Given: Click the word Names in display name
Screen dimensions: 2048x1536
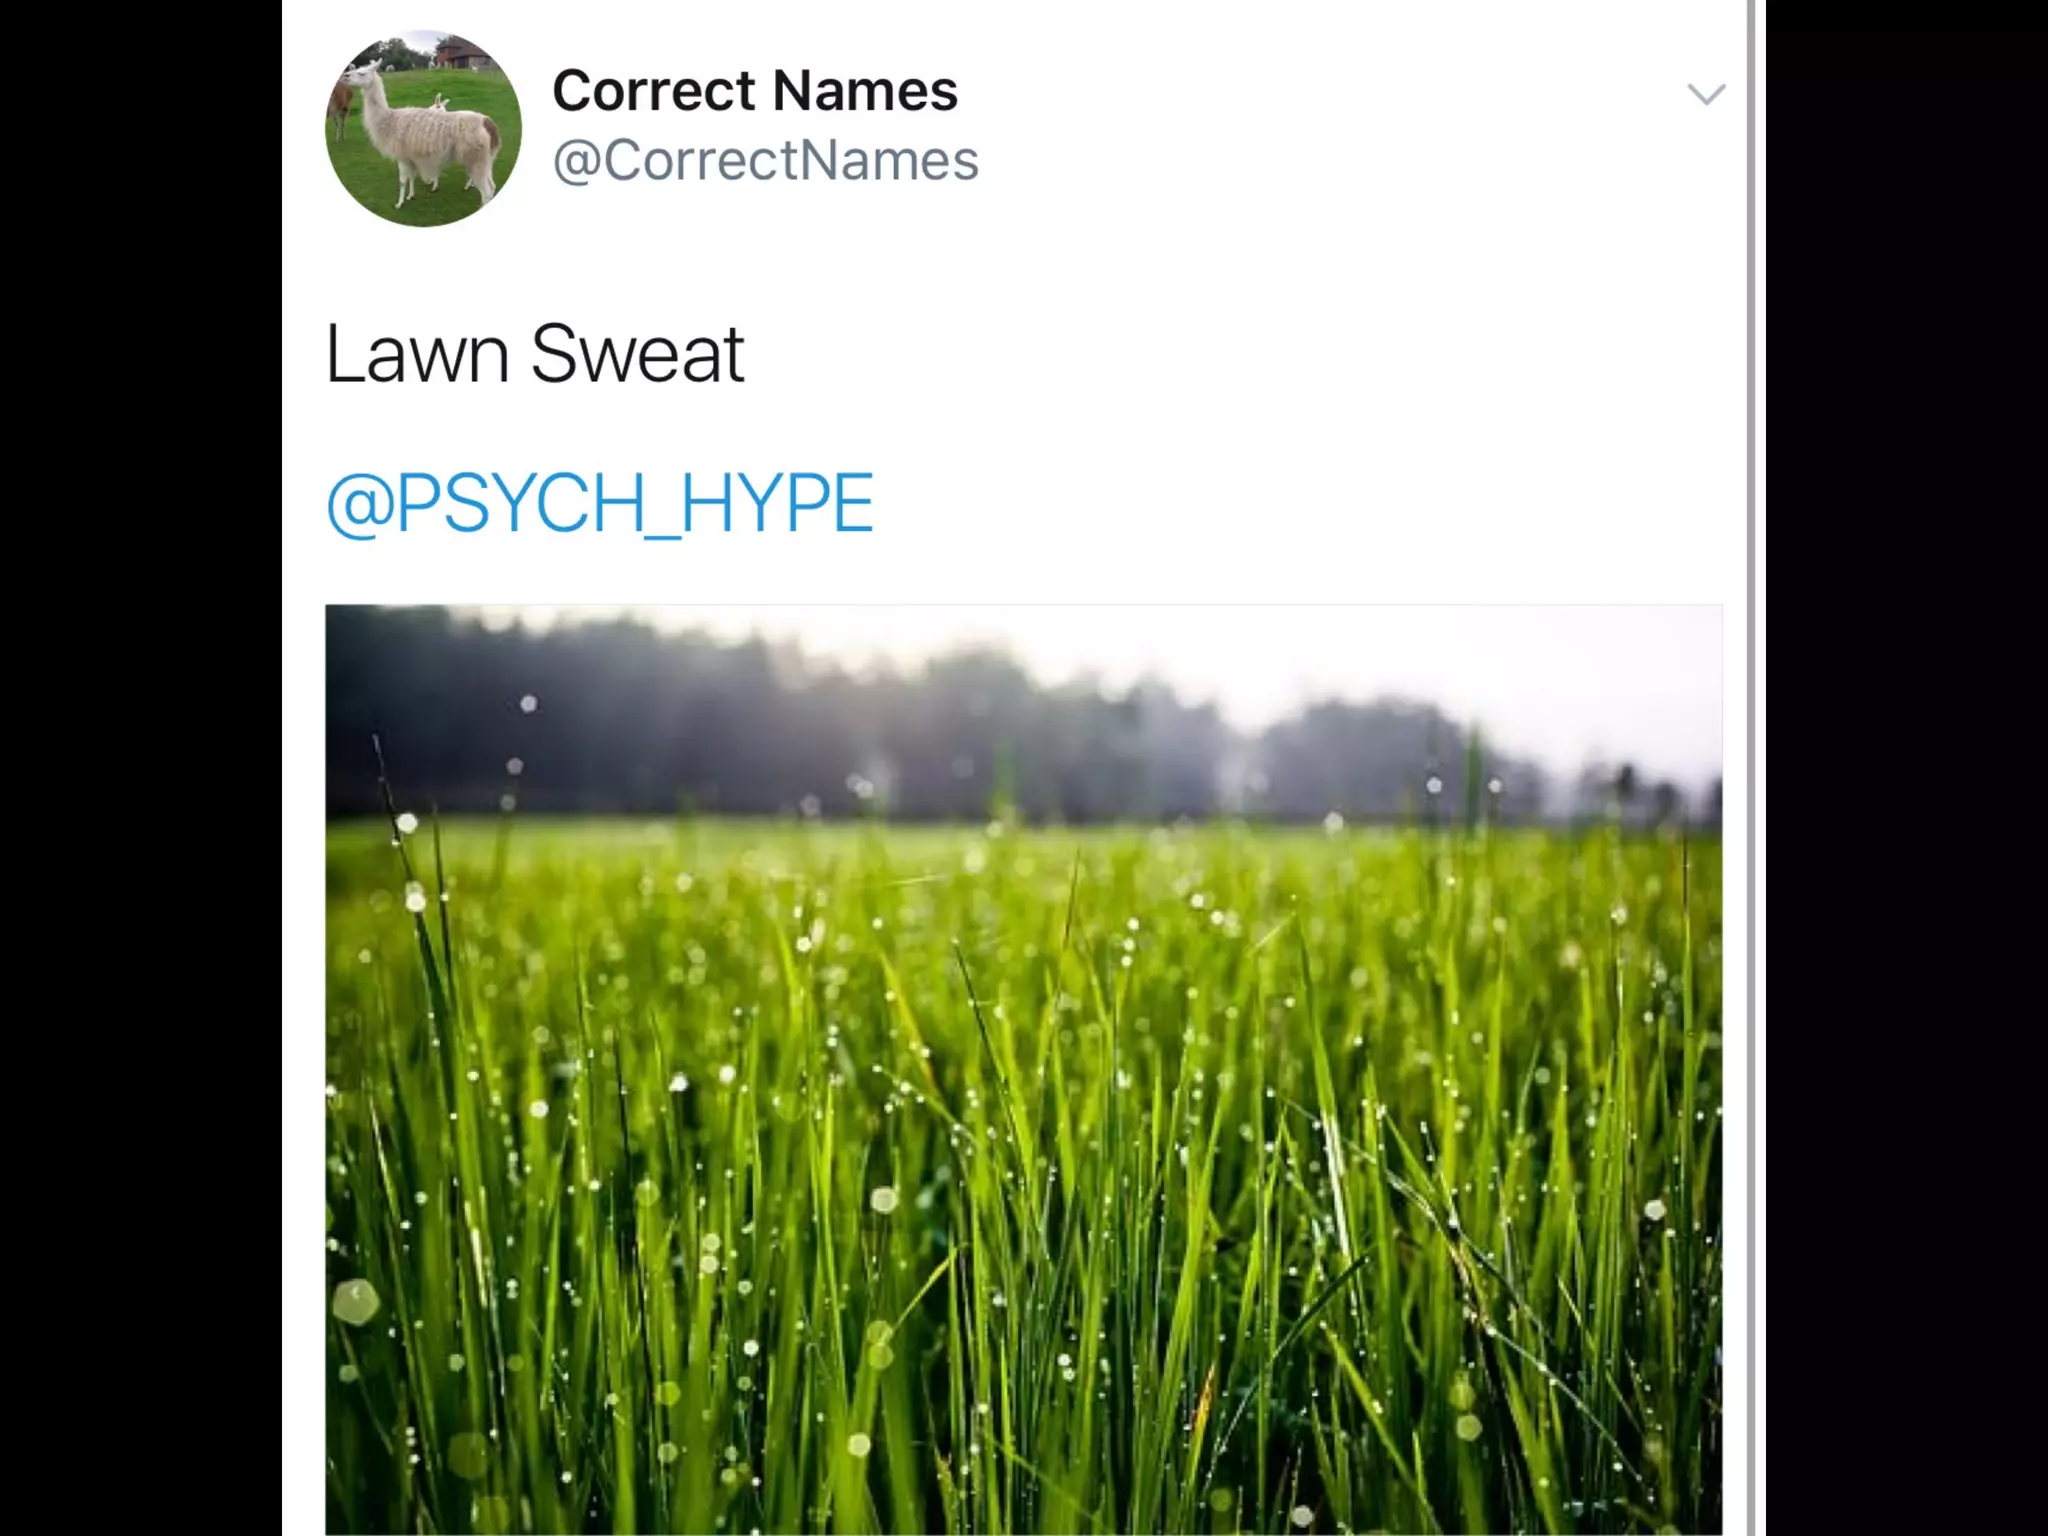Looking at the screenshot, I should (865, 91).
